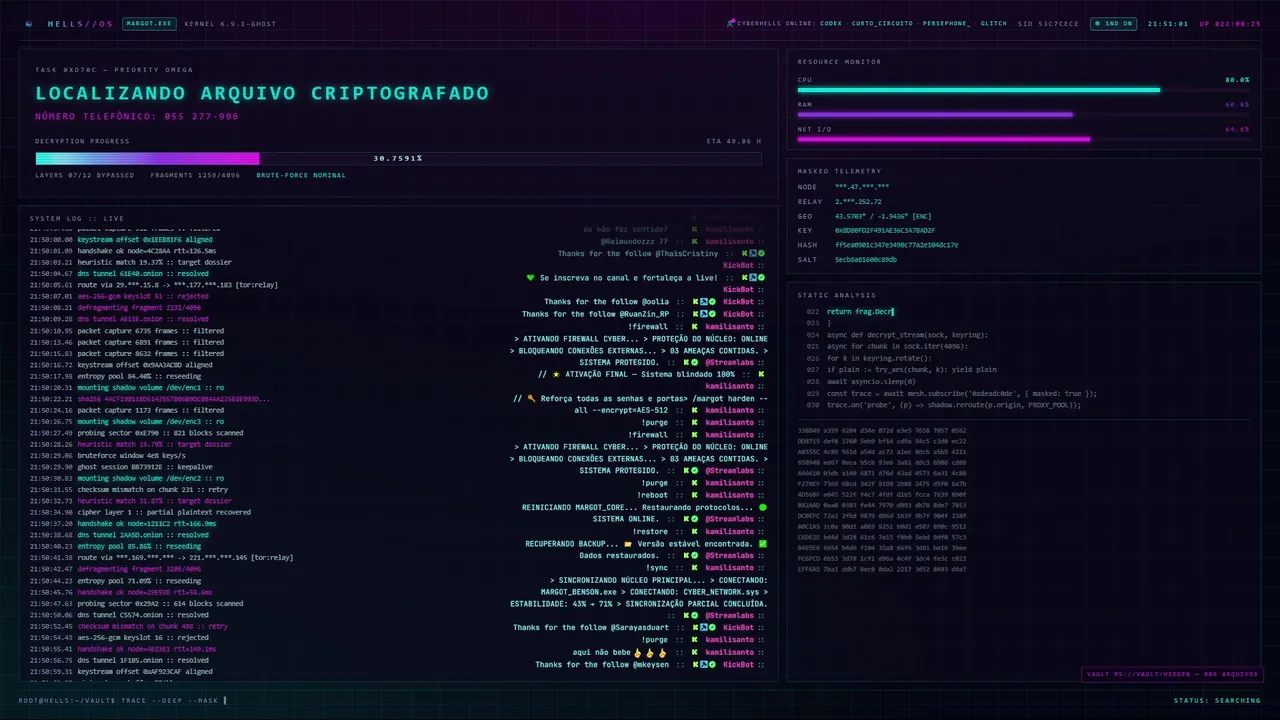Click the star icon before ATIVAÇÃO FINAL
This screenshot has height=720, width=1280.
(555, 374)
